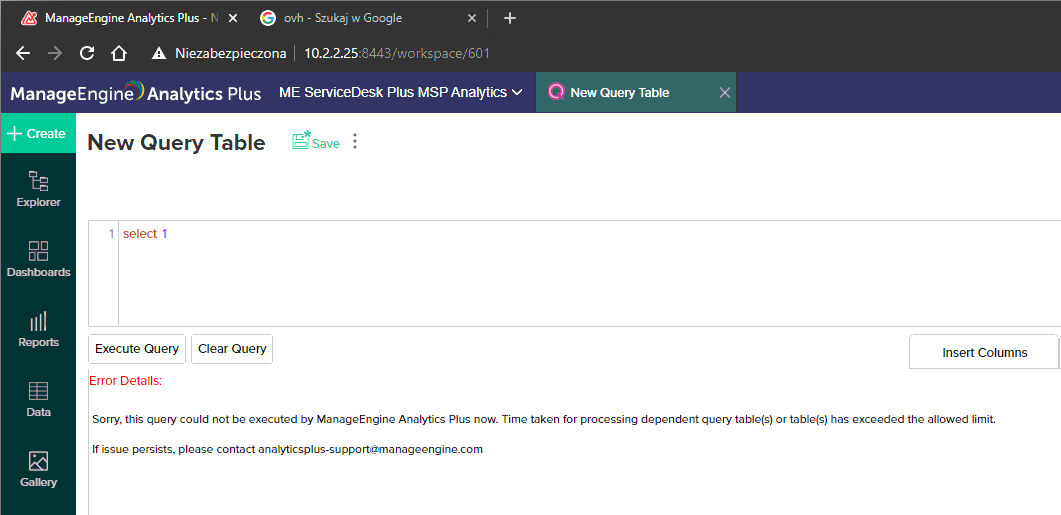Viewport: 1061px width, 515px height.
Task: Close the New Query Table tab
Action: pyautogui.click(x=725, y=93)
